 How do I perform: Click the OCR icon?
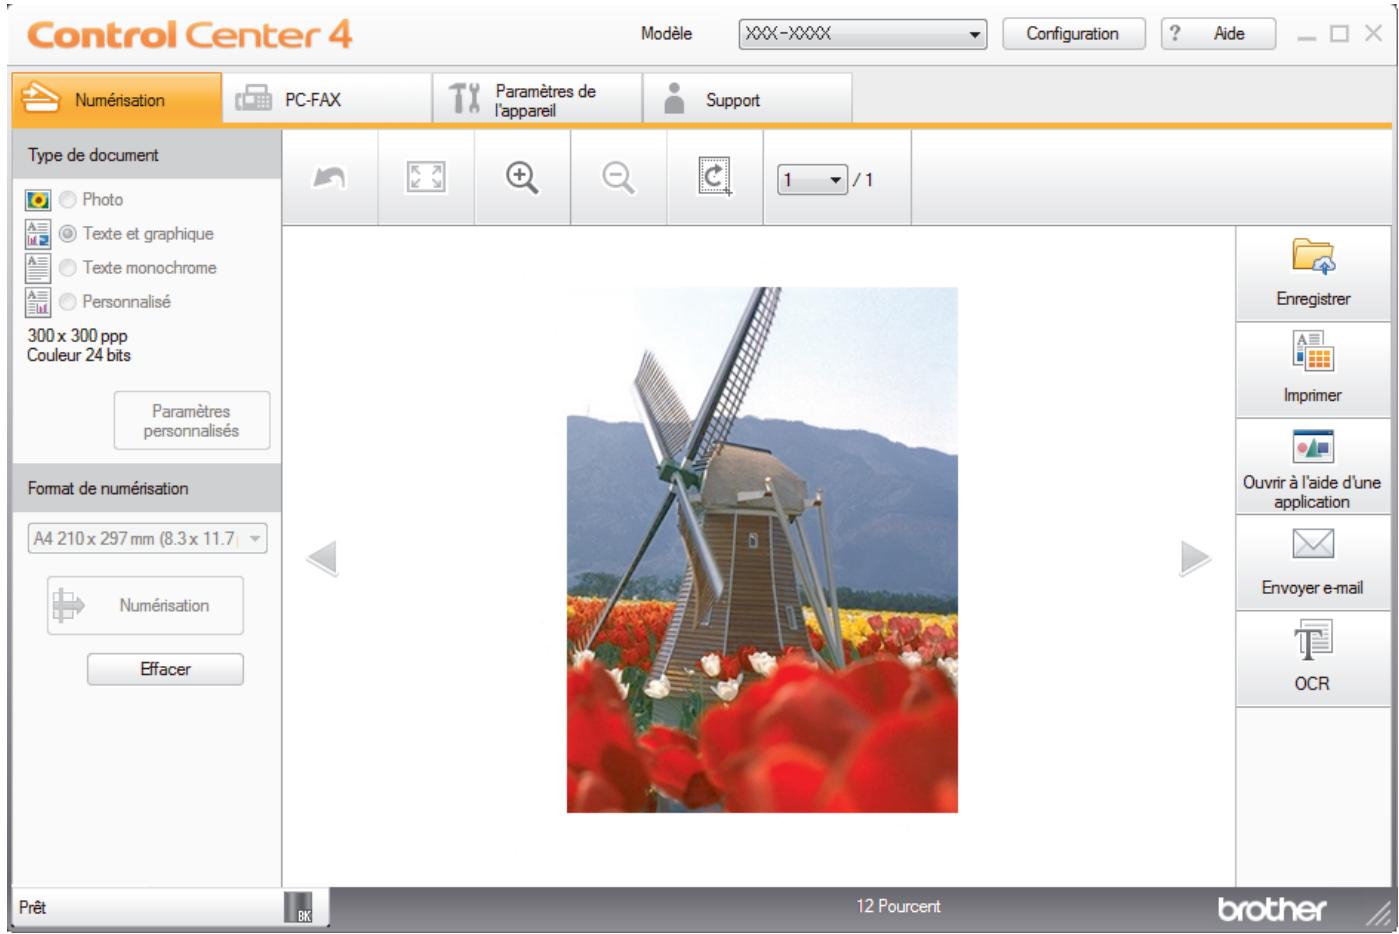pos(1312,640)
